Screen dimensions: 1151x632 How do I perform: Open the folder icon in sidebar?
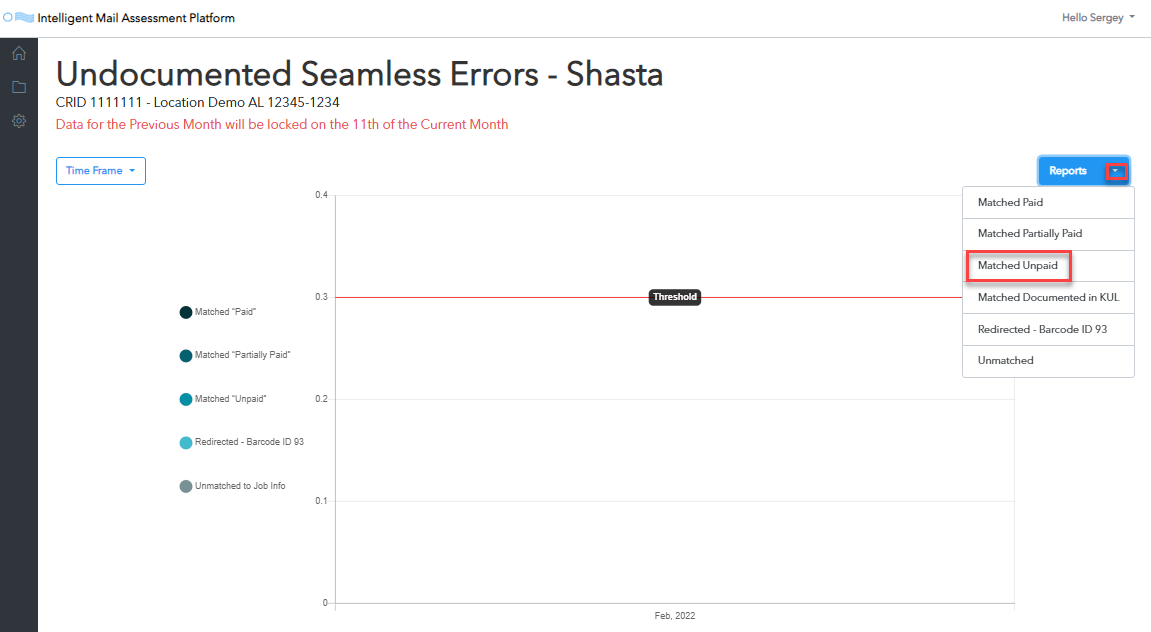pos(19,87)
